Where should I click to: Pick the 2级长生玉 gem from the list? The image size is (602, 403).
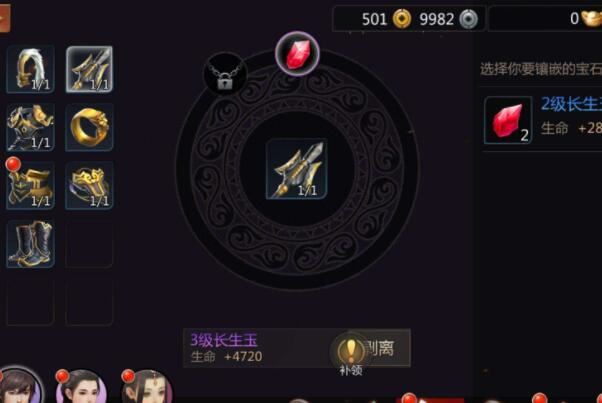pos(542,120)
